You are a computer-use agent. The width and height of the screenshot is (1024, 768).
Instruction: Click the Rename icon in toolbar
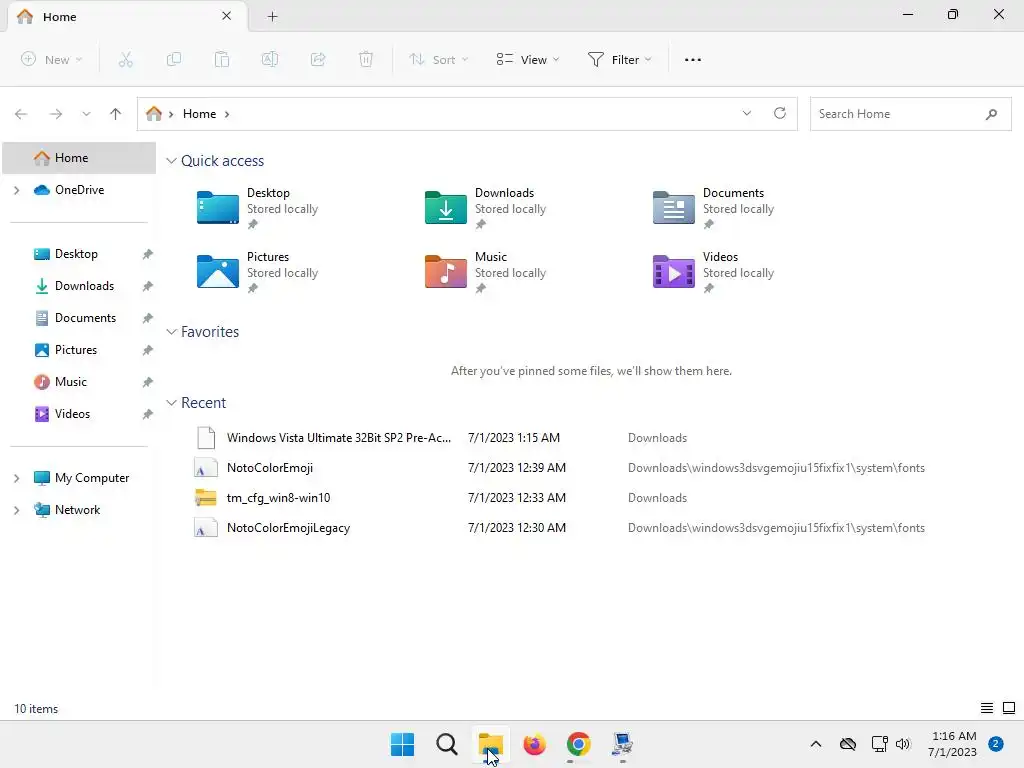pos(270,59)
